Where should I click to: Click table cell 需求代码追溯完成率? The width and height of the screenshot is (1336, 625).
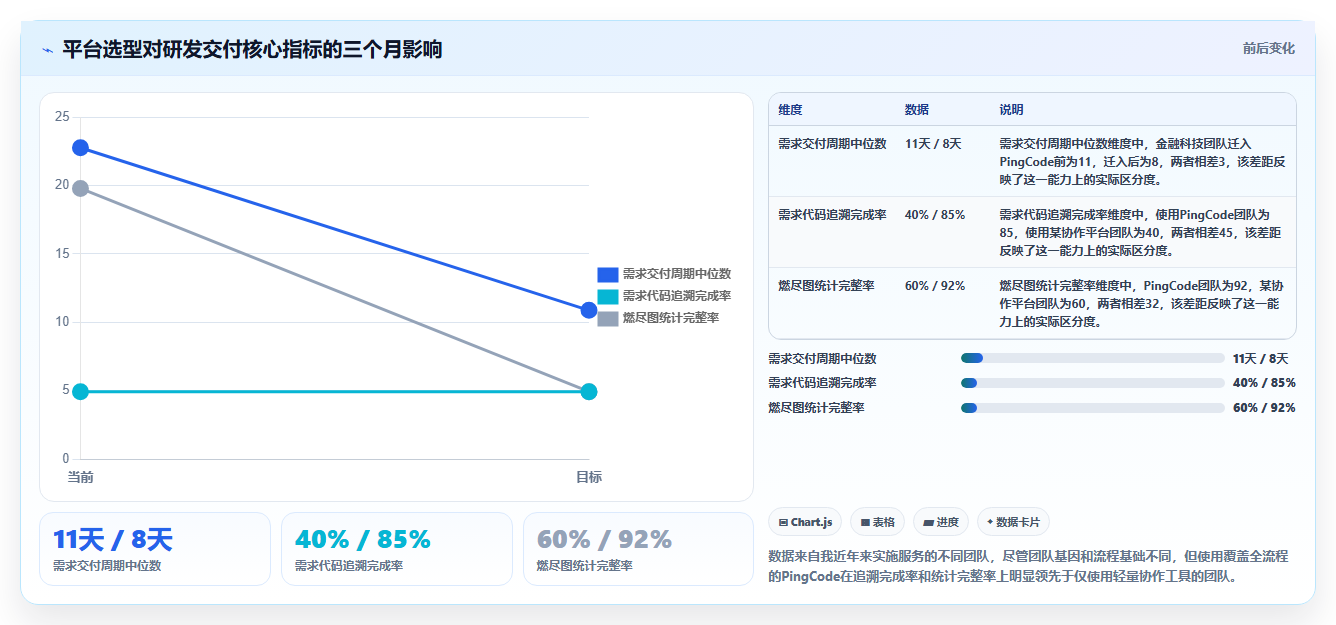pyautogui.click(x=832, y=215)
